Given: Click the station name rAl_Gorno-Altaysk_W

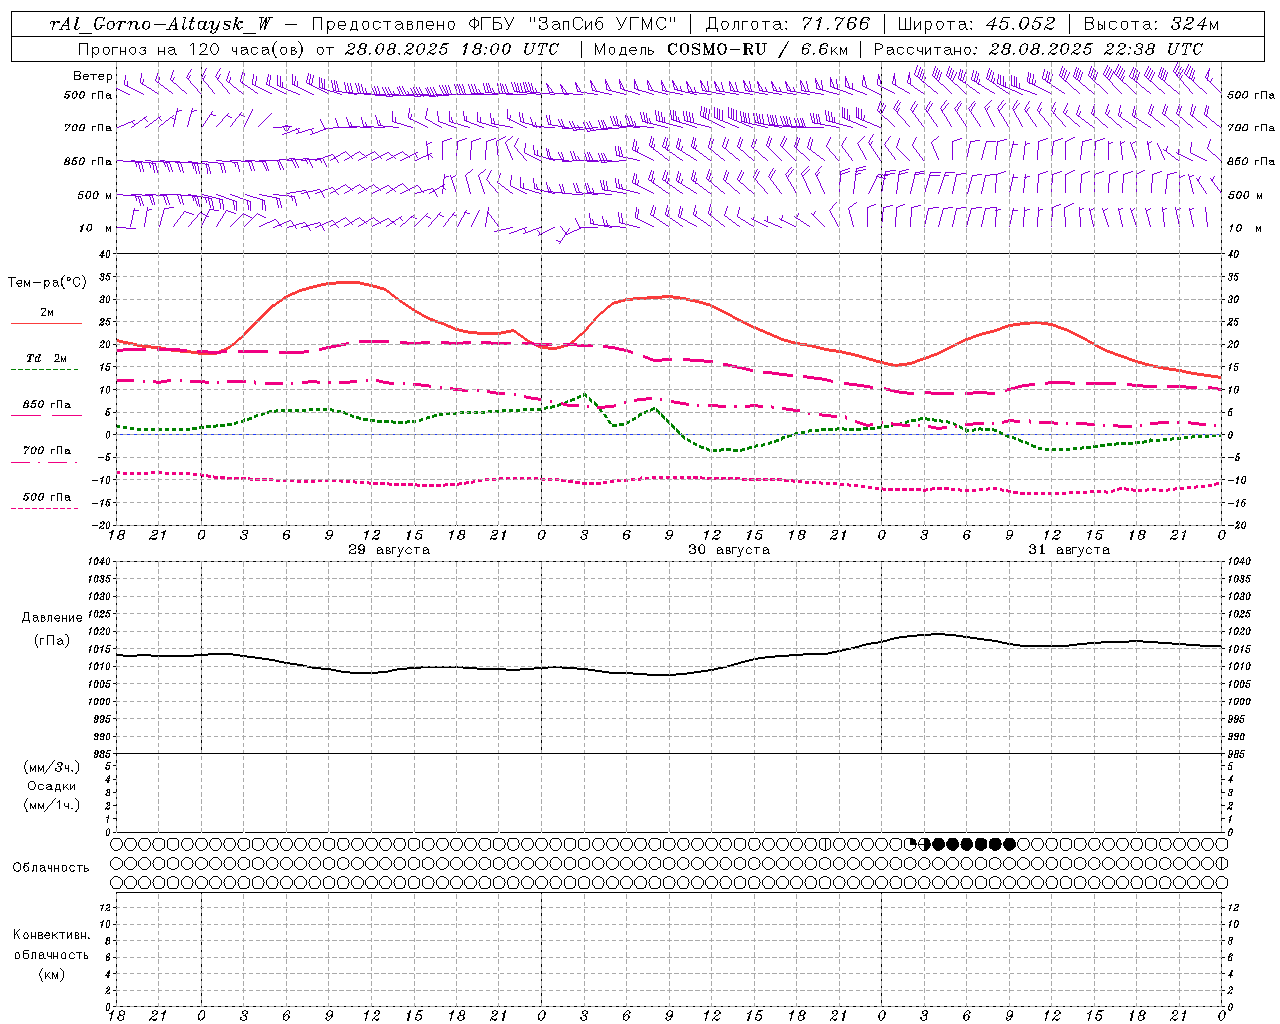Looking at the screenshot, I should (161, 24).
